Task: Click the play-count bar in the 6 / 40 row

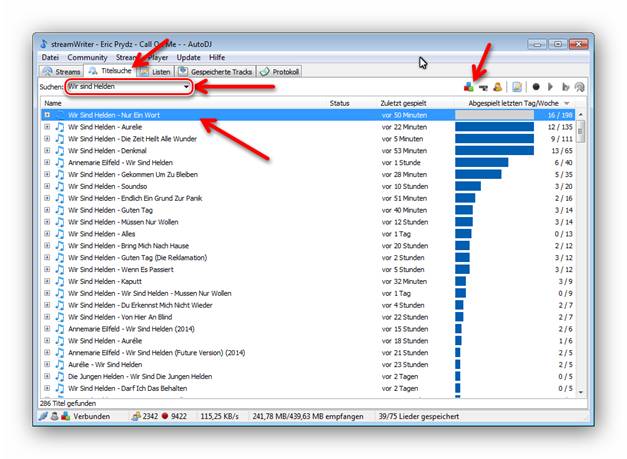Action: click(x=481, y=162)
